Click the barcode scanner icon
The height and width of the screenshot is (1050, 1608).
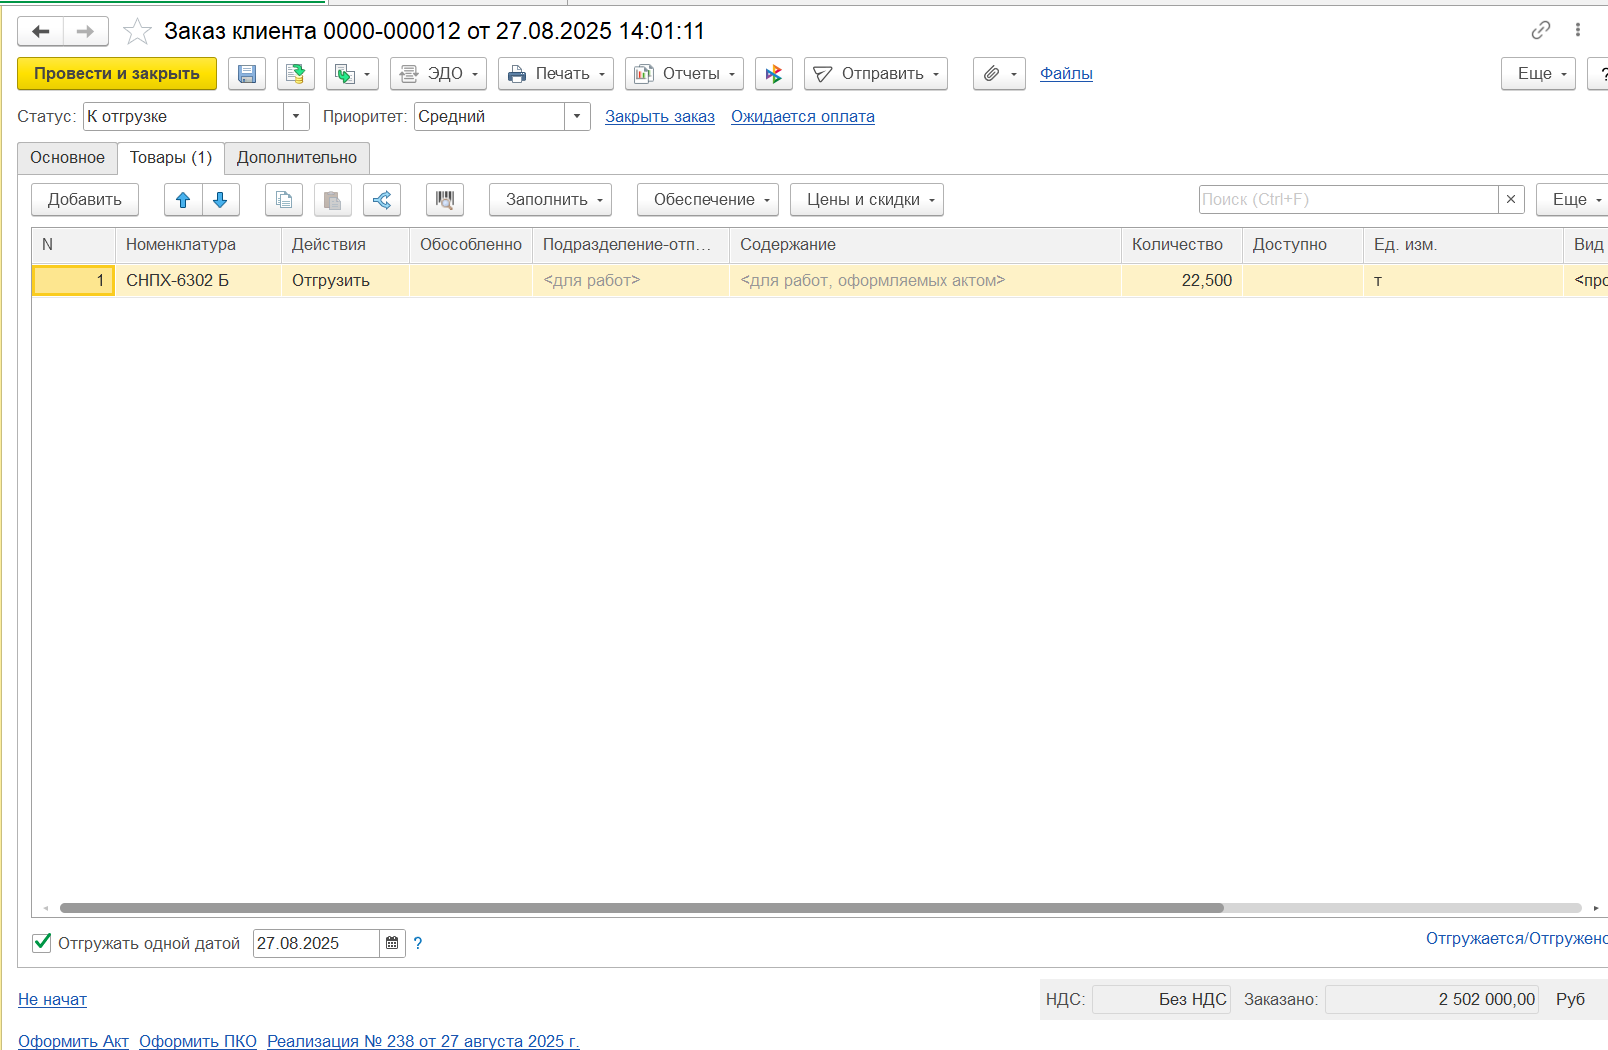(x=445, y=200)
